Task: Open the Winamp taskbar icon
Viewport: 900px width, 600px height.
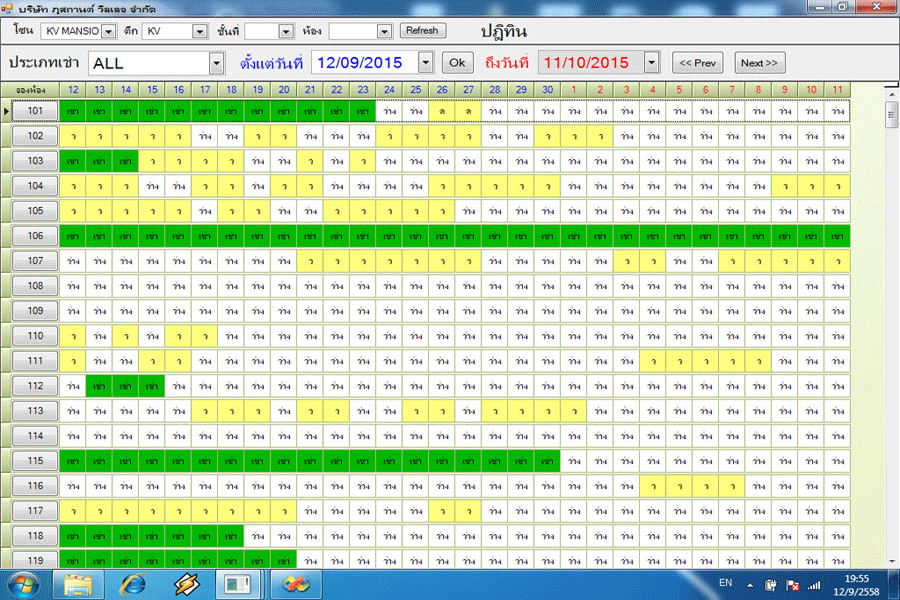Action: tap(186, 583)
